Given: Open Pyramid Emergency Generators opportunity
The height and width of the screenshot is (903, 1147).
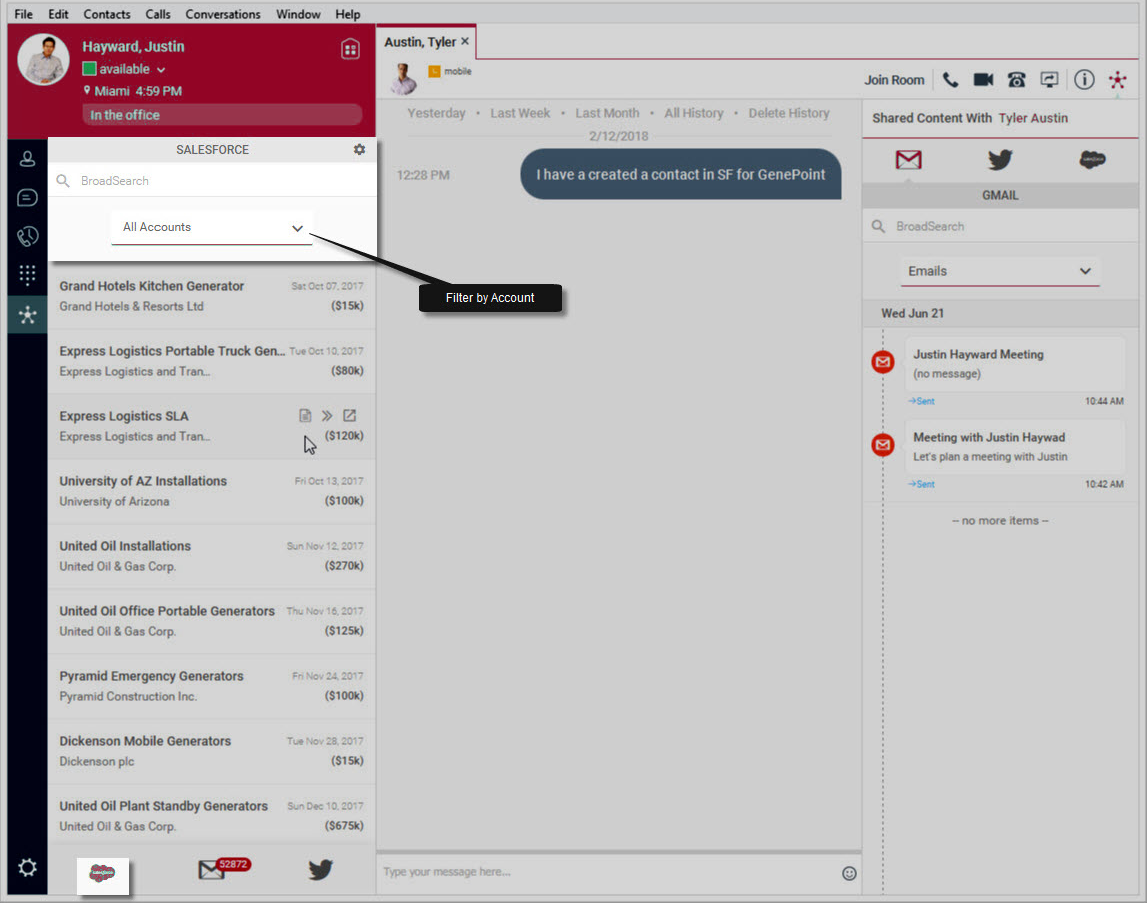Looking at the screenshot, I should click(211, 686).
